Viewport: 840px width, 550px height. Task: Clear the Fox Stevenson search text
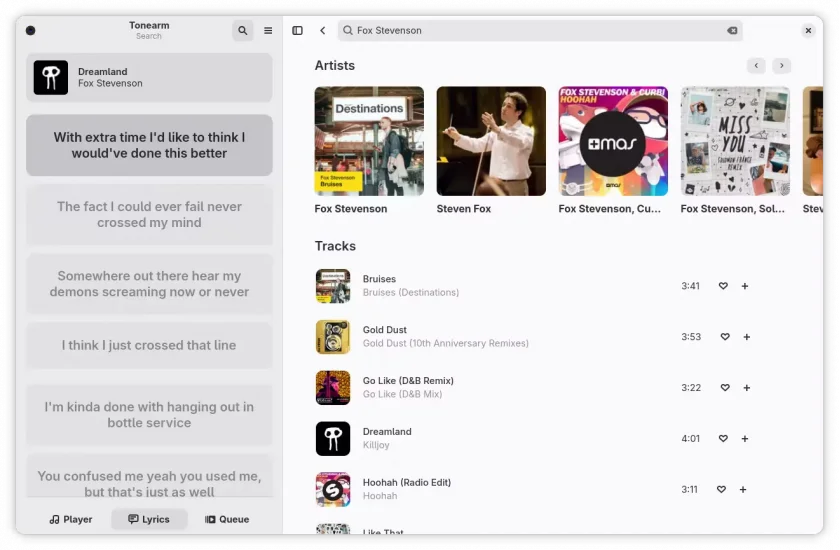point(732,31)
